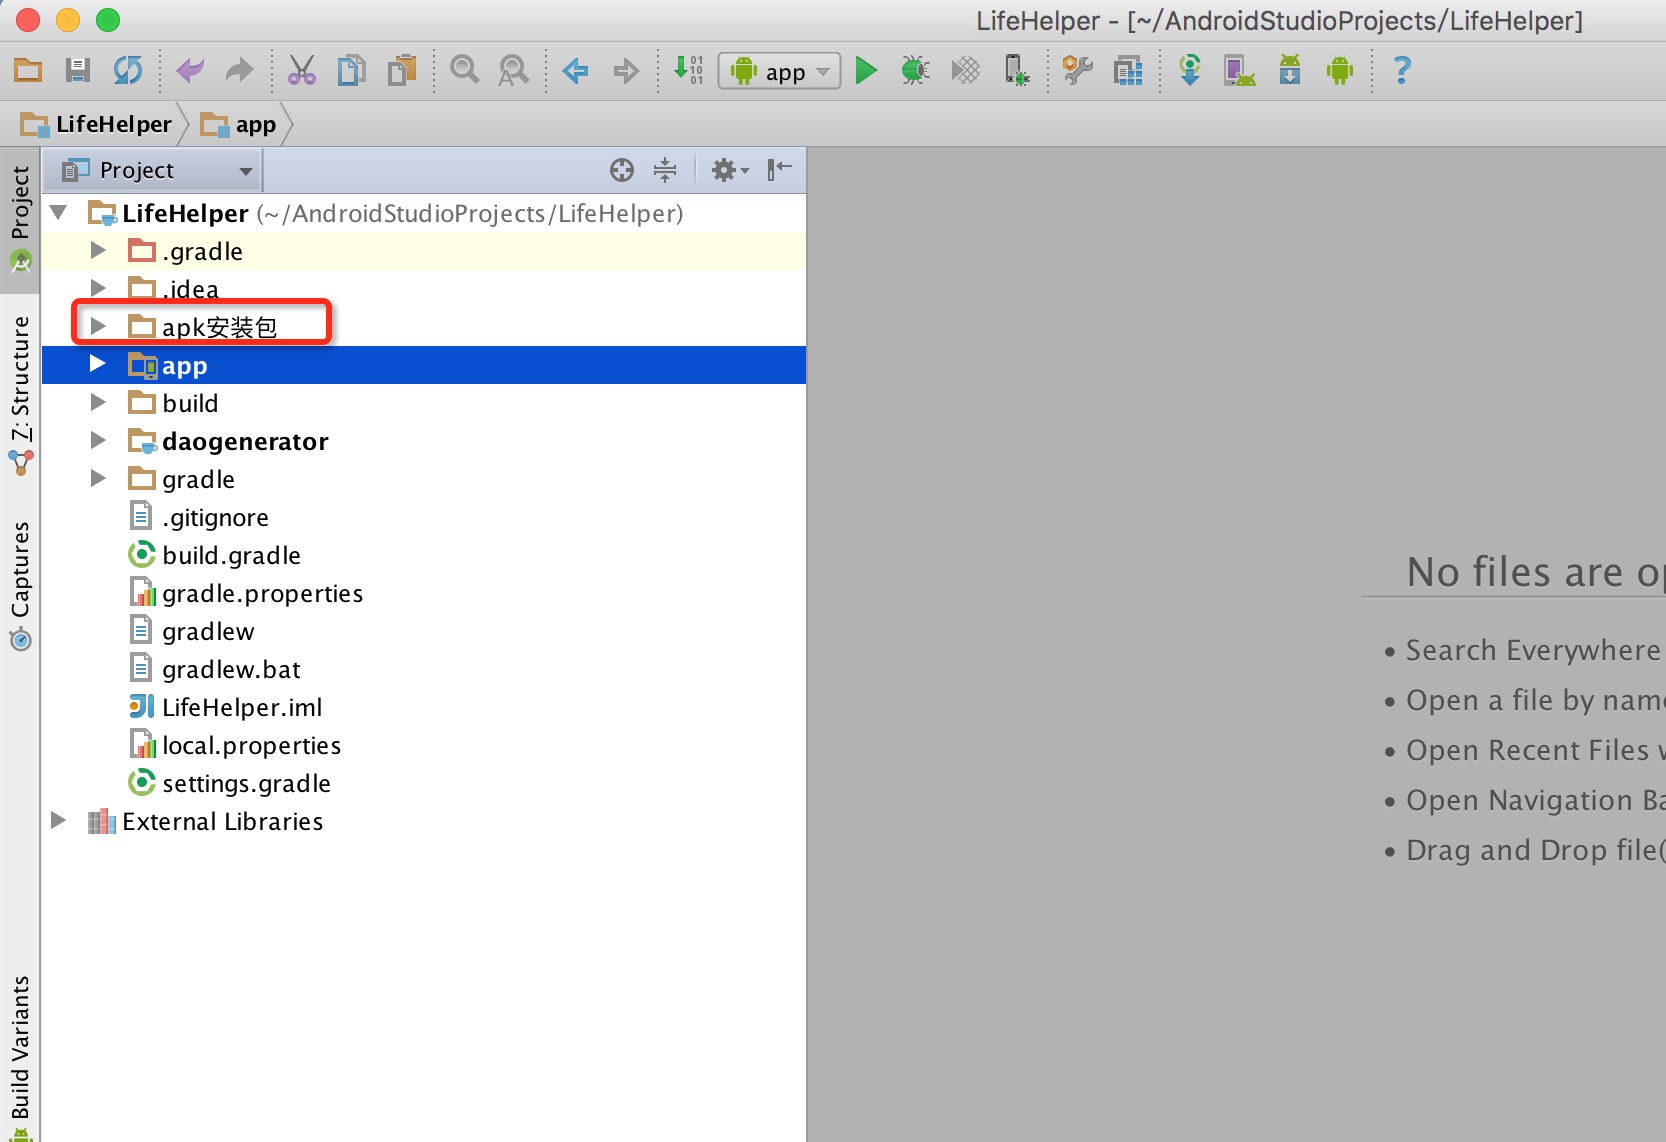1666x1142 pixels.
Task: Click the Make Project build icon
Action: coord(689,70)
